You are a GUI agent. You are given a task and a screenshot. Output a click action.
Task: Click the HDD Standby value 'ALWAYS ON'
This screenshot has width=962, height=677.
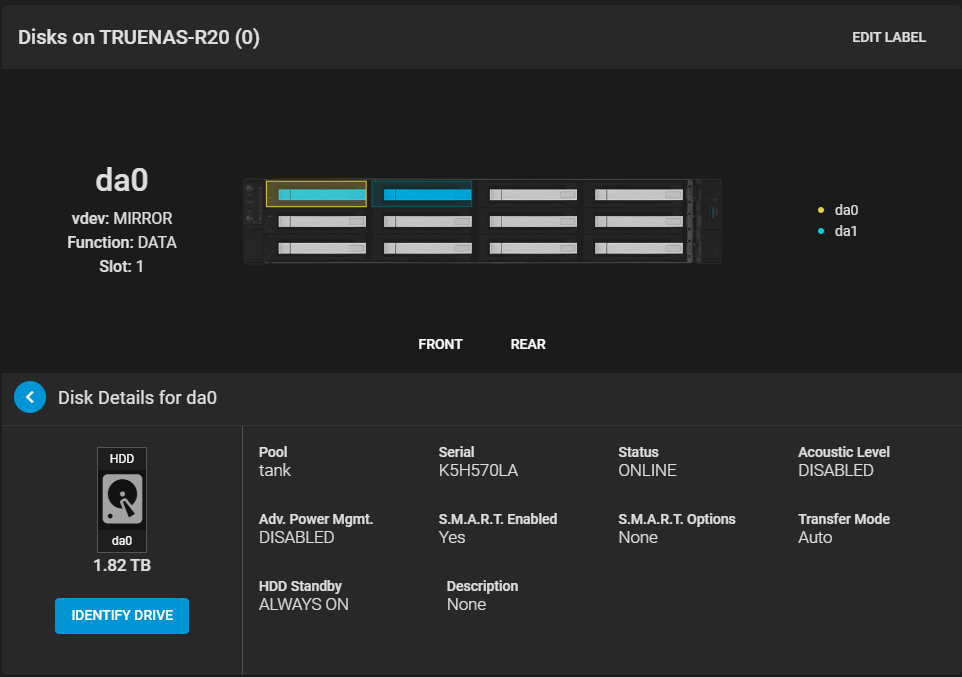tap(304, 605)
